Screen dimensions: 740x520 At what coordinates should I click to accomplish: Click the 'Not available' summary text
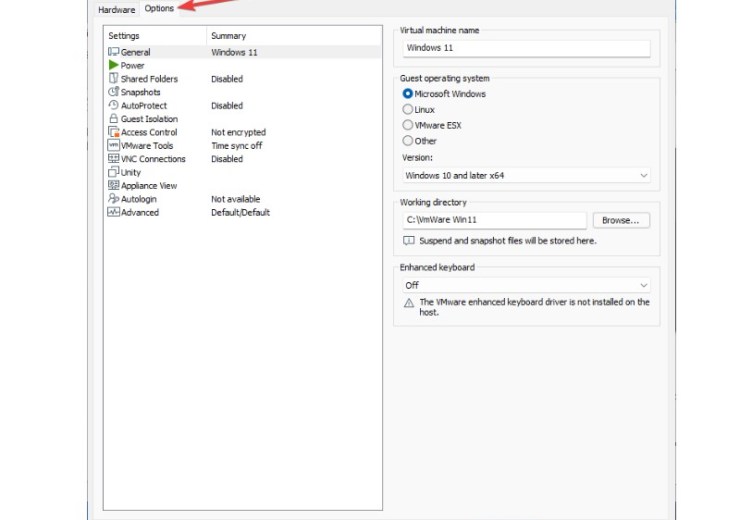click(x=235, y=199)
